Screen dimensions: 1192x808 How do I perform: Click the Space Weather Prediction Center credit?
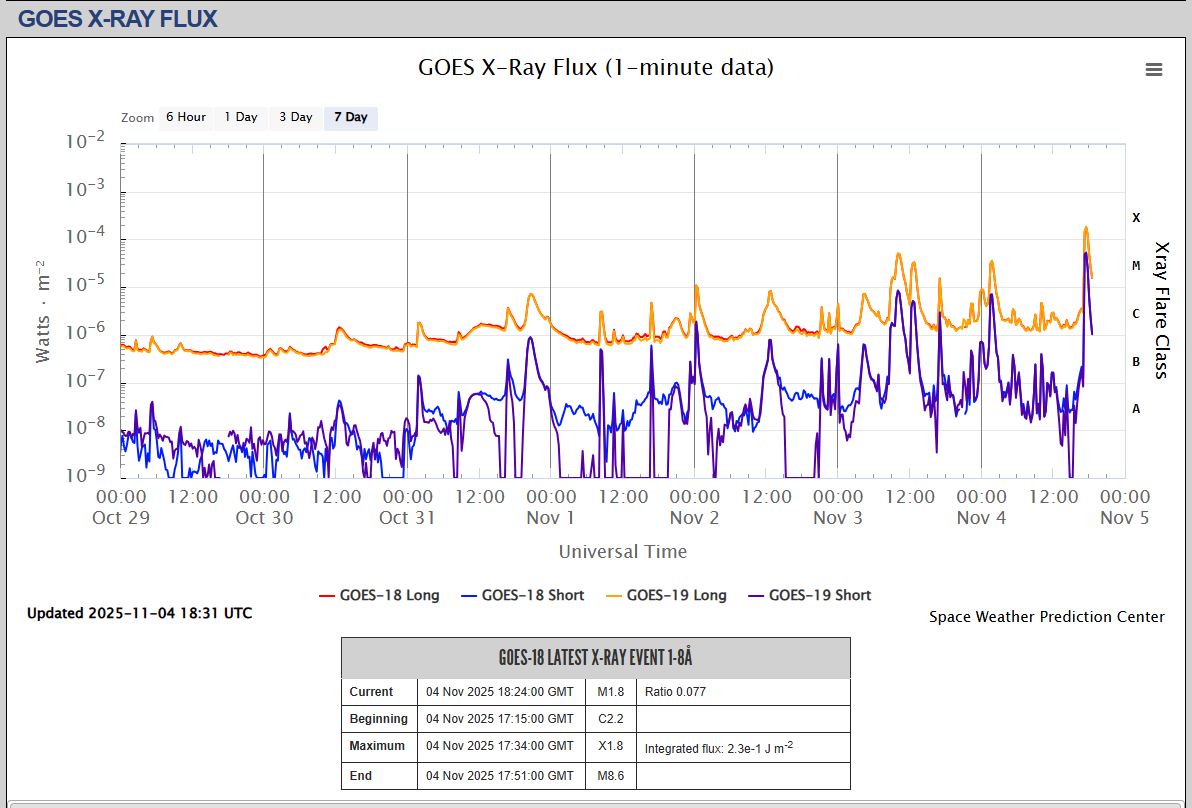(x=1046, y=617)
